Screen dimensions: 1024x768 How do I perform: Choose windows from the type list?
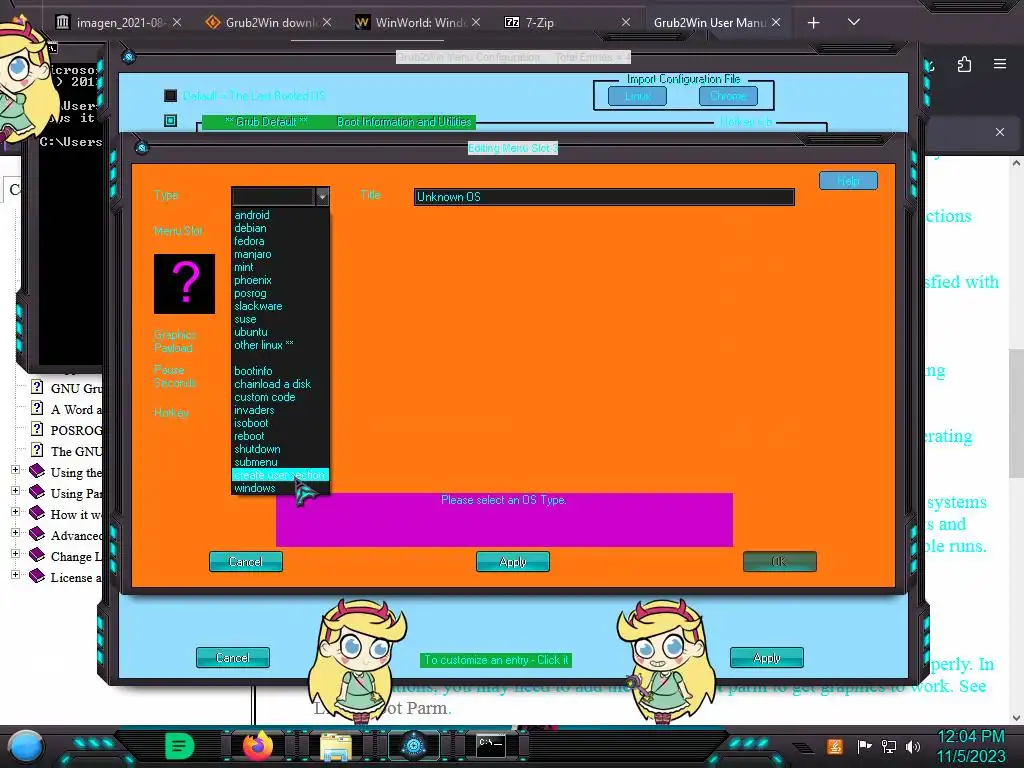(x=255, y=488)
